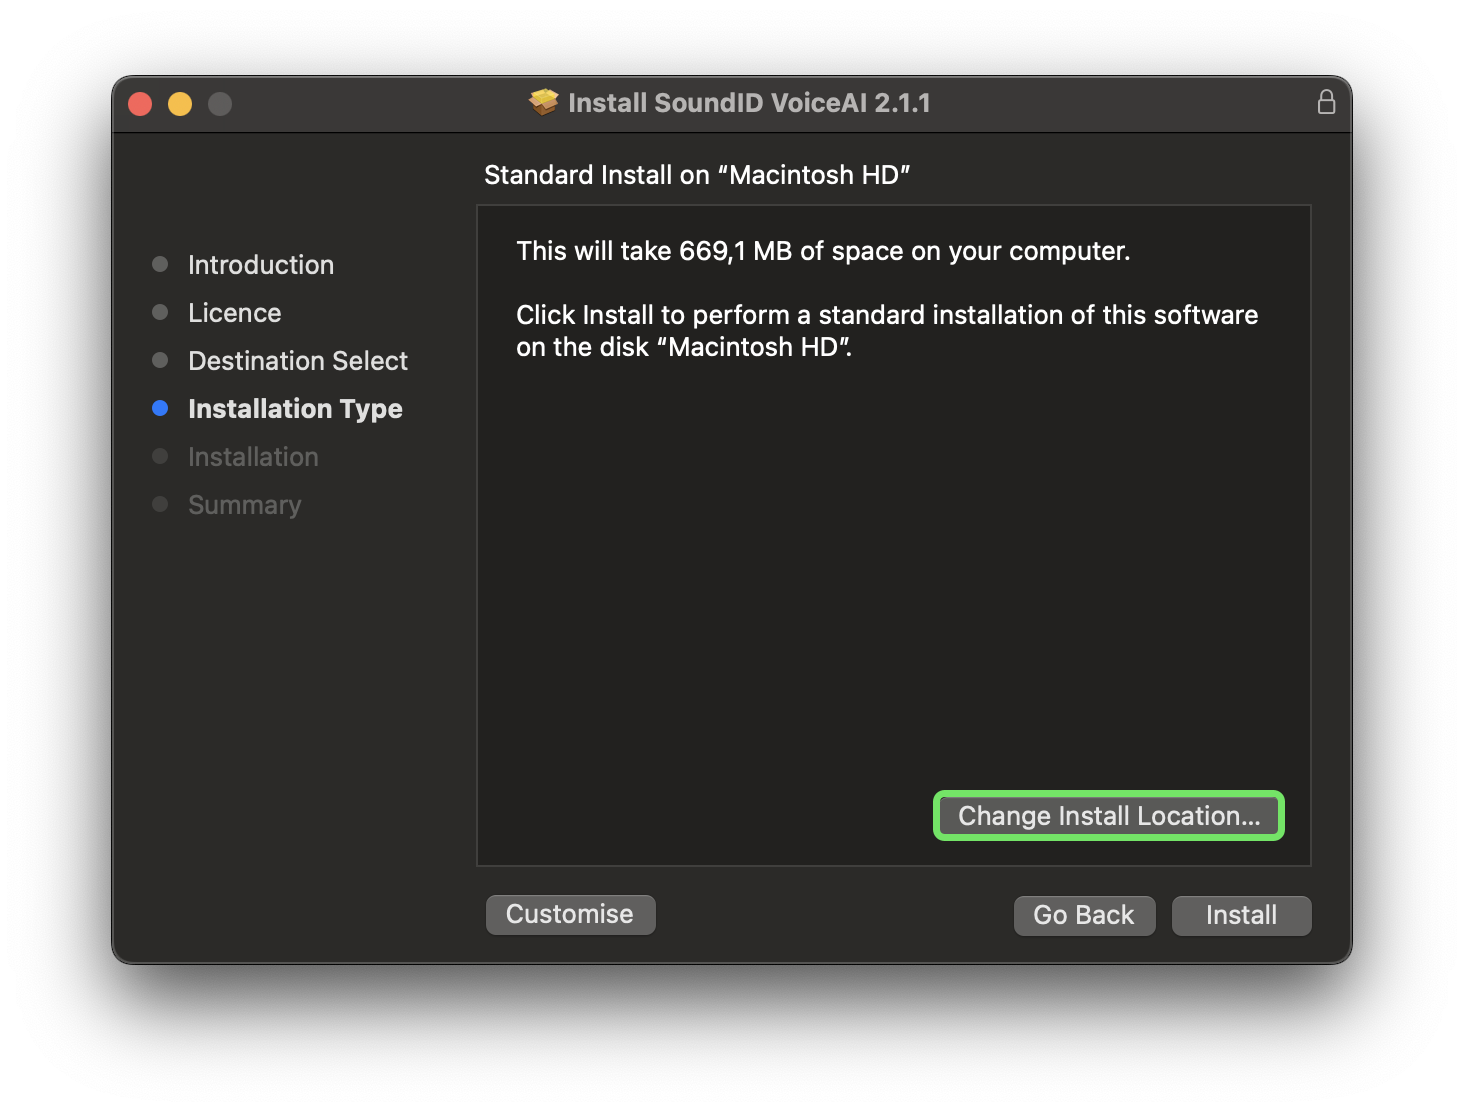
Task: Go Back to the previous step
Action: coord(1084,915)
